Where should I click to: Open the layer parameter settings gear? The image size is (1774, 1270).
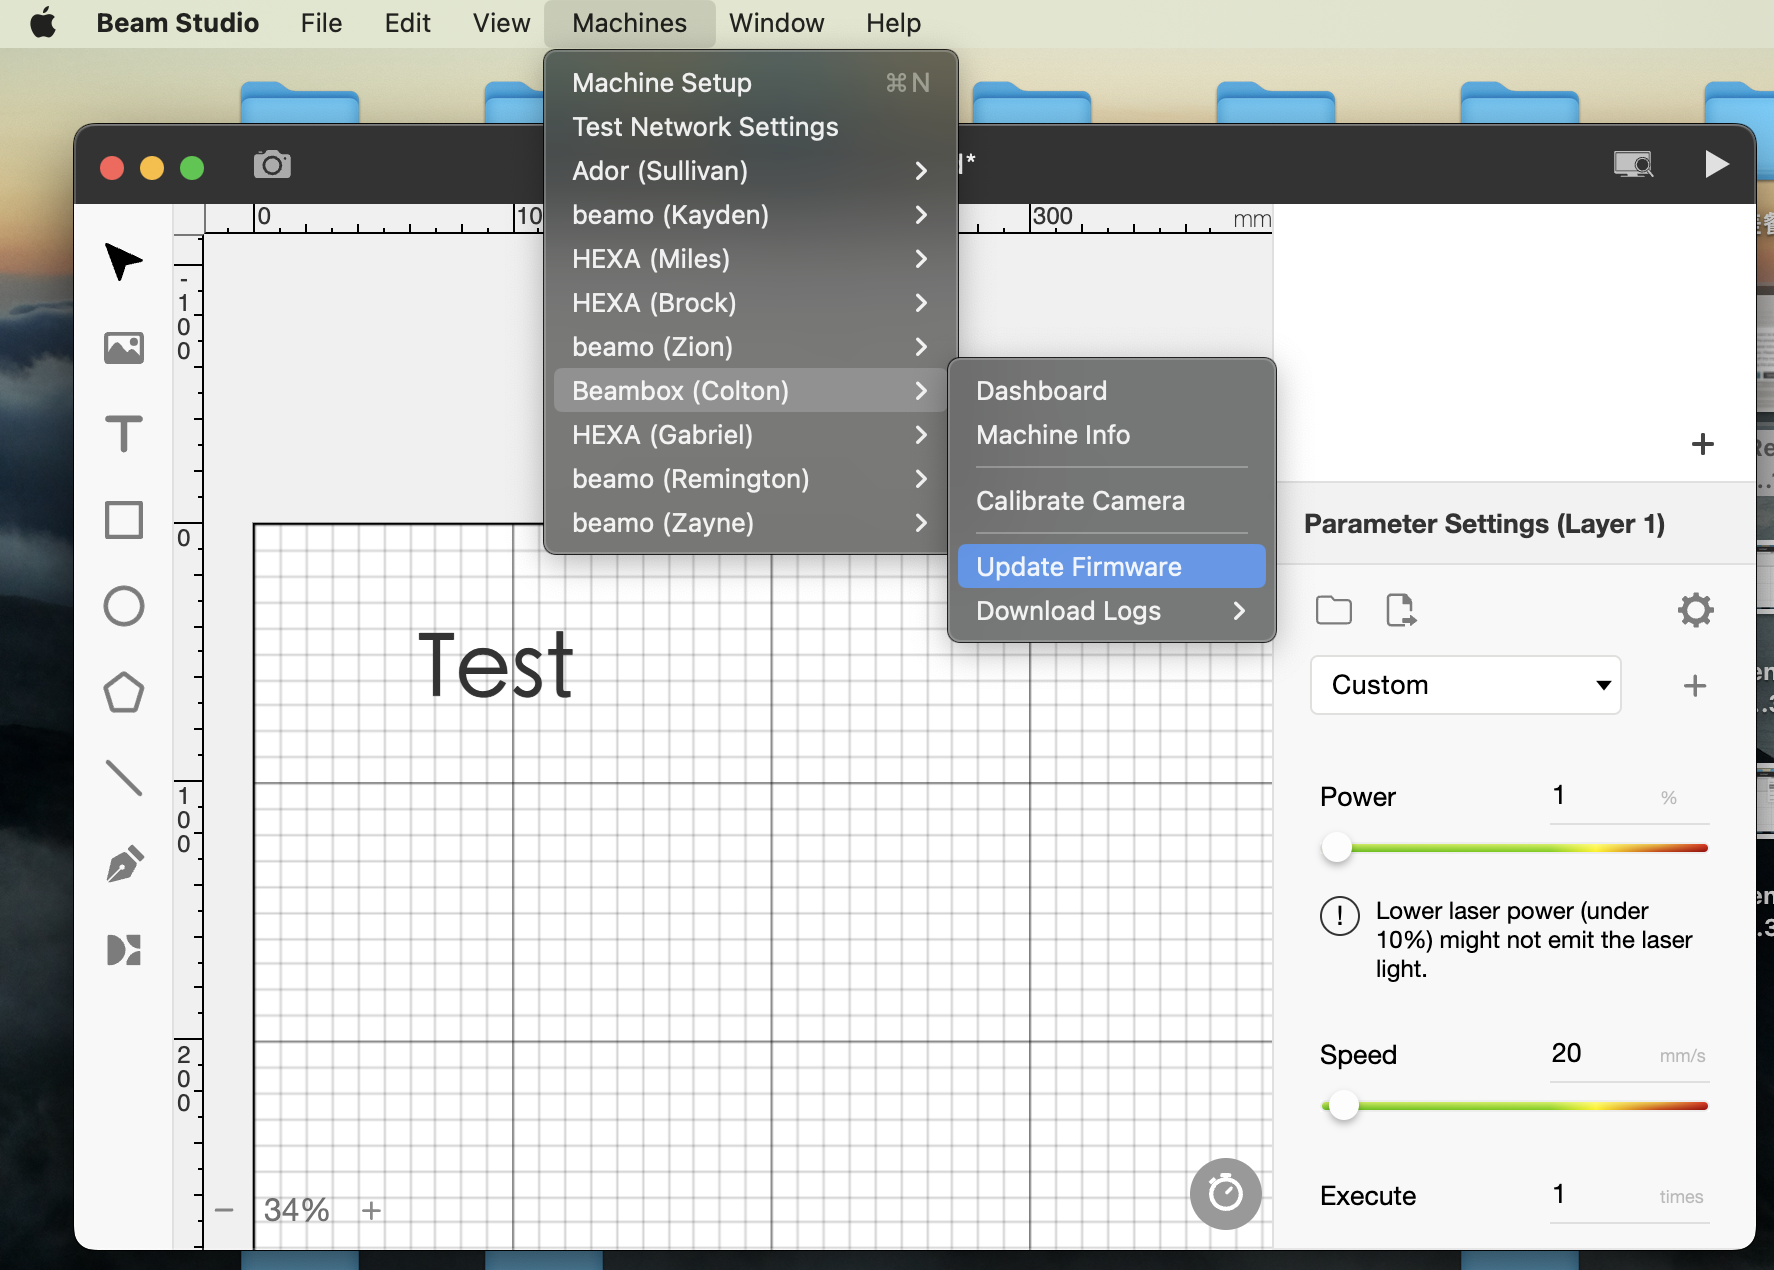point(1695,610)
